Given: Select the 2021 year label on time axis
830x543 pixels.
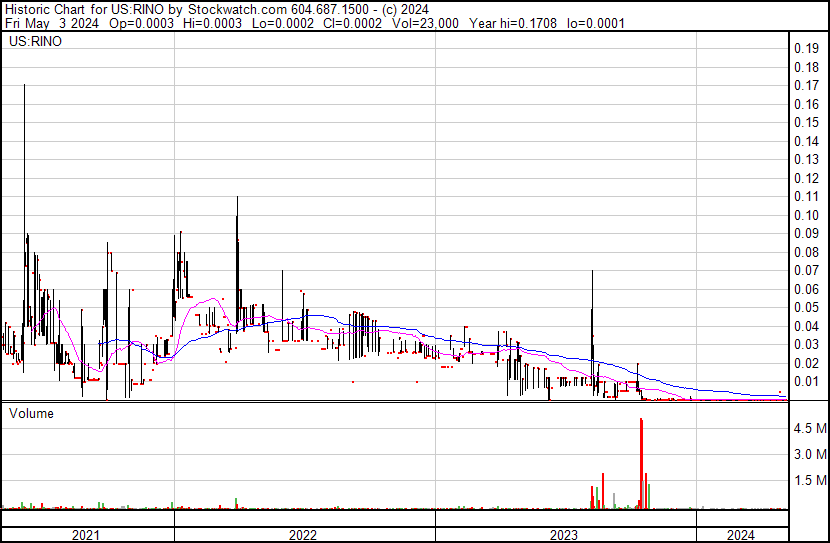Looking at the screenshot, I should [87, 534].
